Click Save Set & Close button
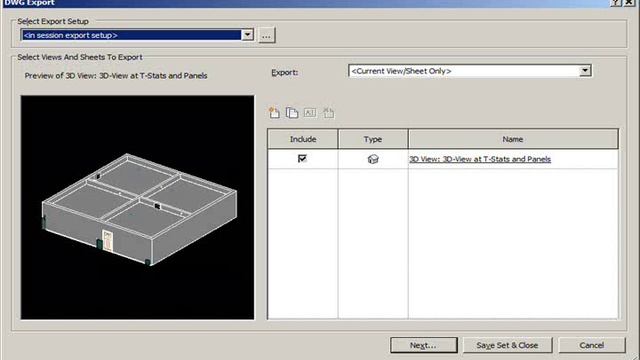Screen dimensions: 640x360 tap(507, 345)
